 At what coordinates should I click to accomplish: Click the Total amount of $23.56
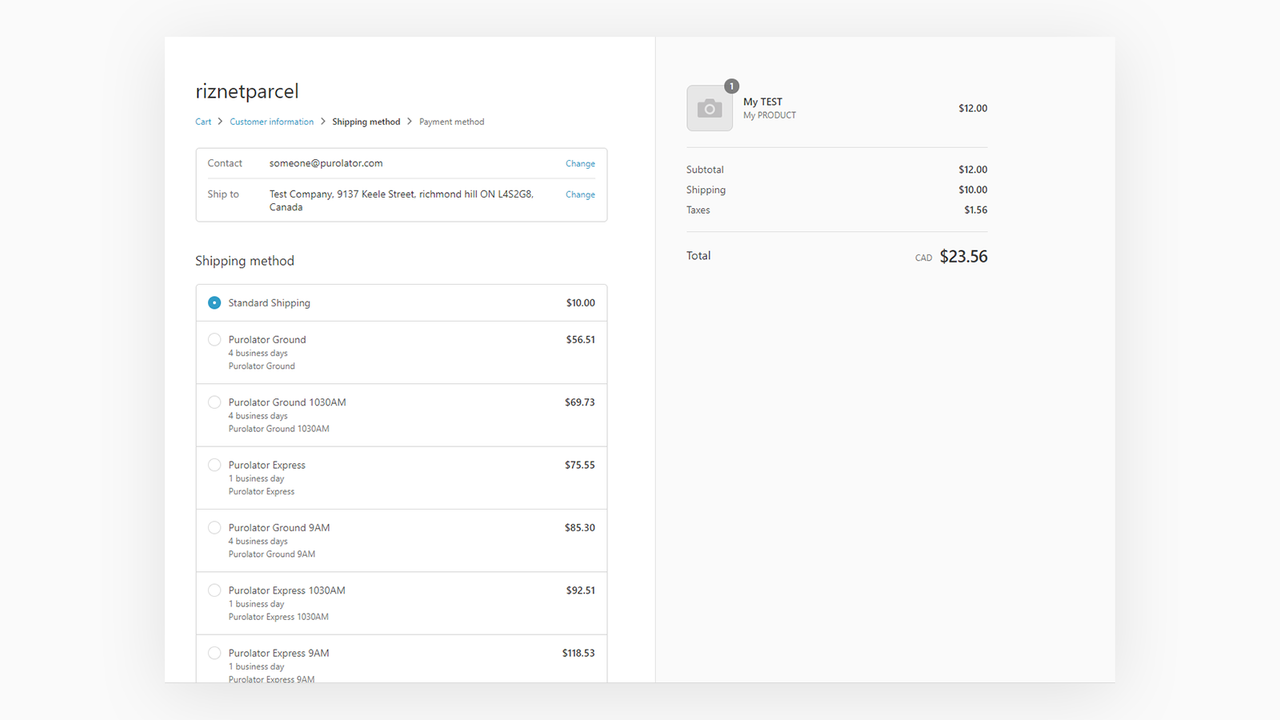[x=962, y=256]
